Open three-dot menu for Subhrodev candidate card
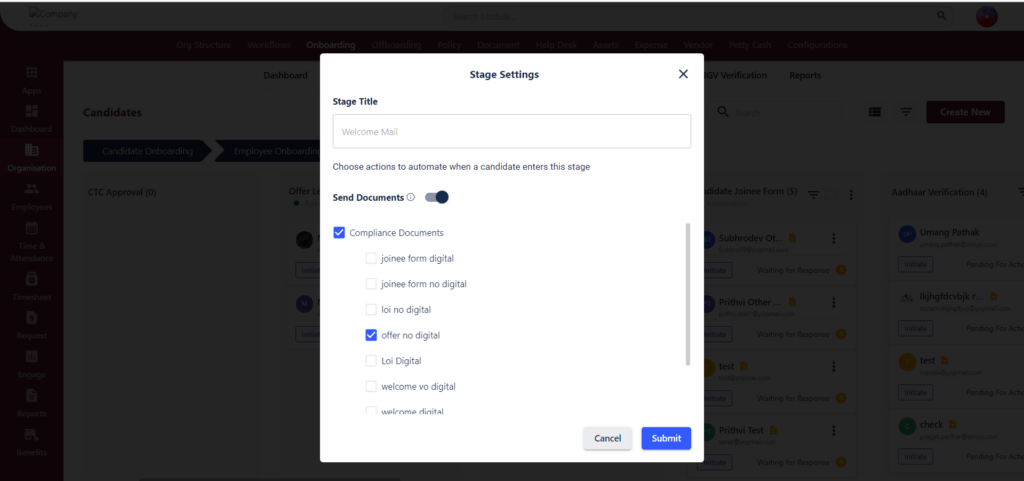The width and height of the screenshot is (1024, 481). click(834, 238)
